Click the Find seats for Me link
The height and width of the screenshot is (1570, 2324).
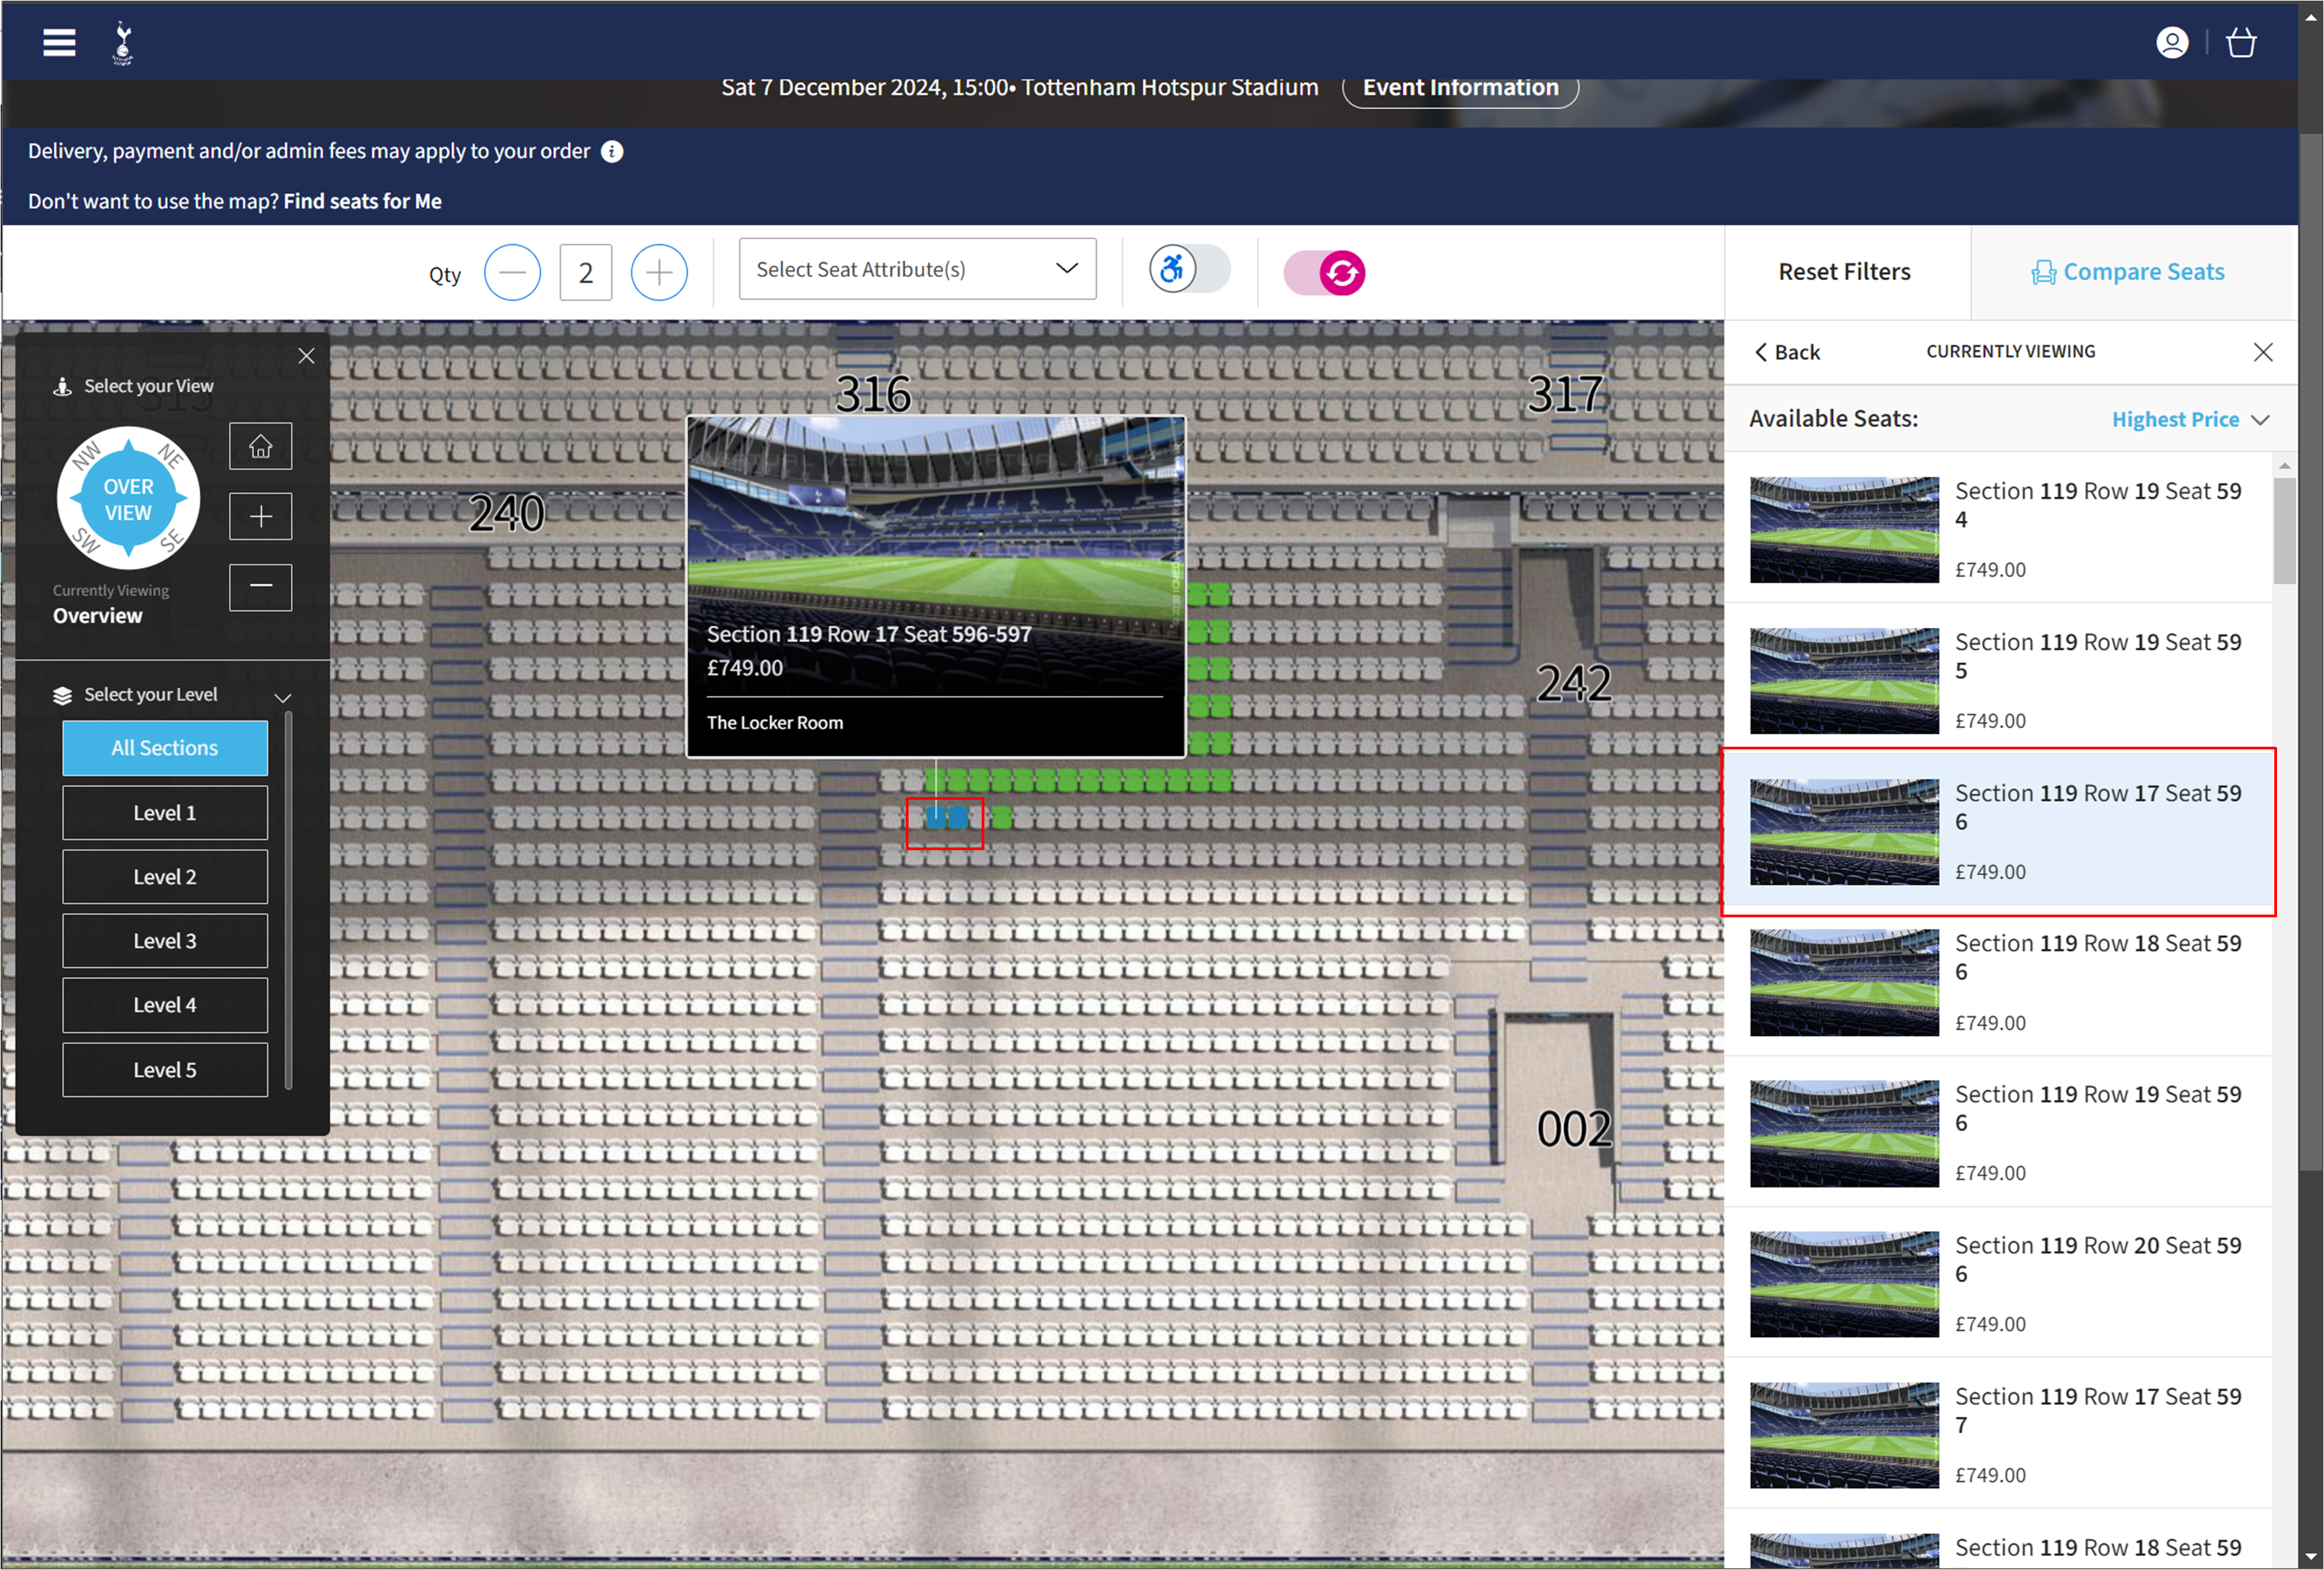[x=362, y=201]
